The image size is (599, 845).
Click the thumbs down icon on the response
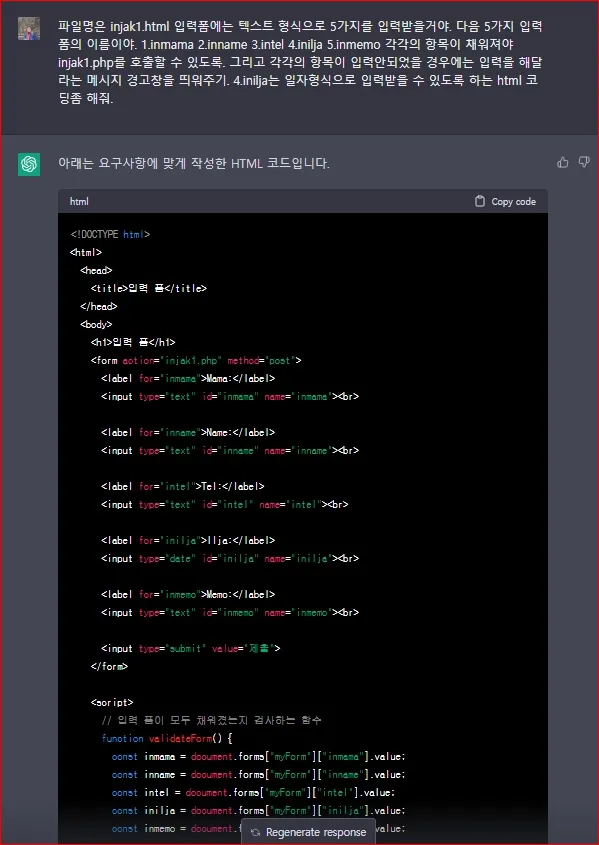point(584,162)
